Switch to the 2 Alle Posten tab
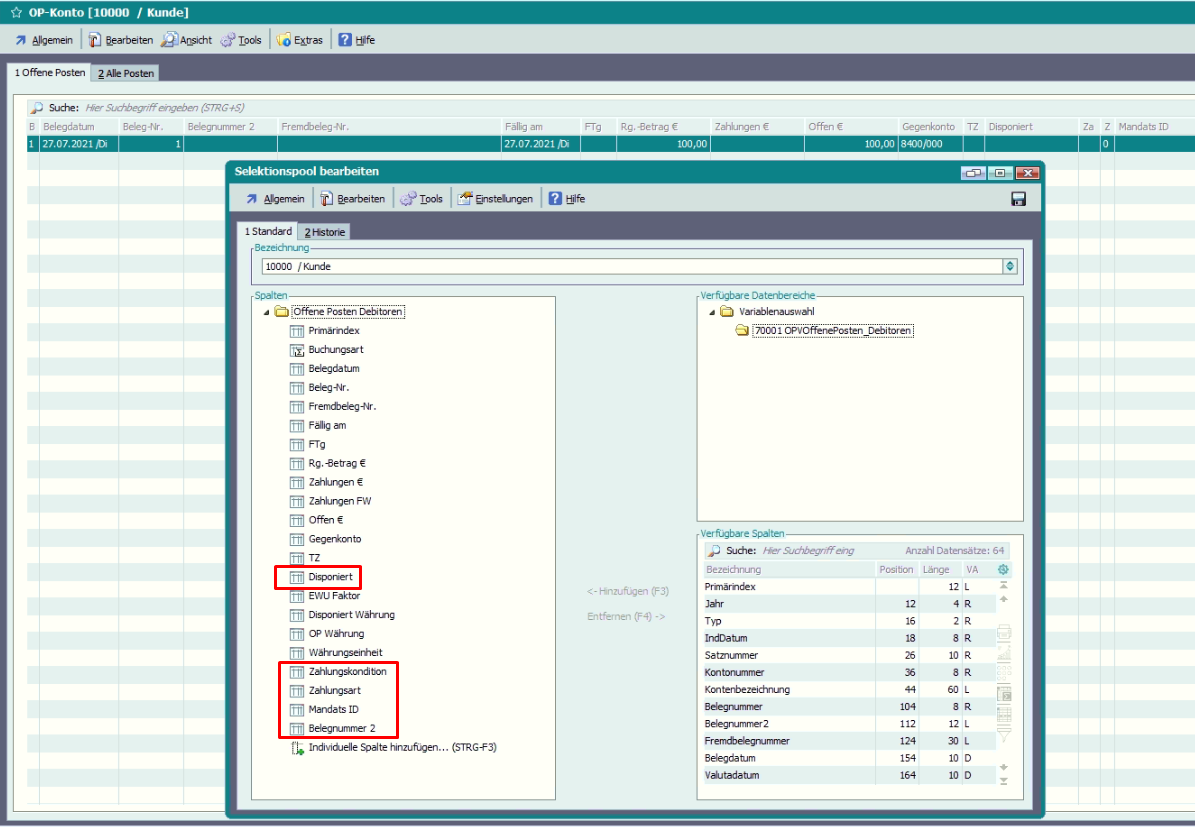The width and height of the screenshot is (1195, 827). pyautogui.click(x=125, y=73)
